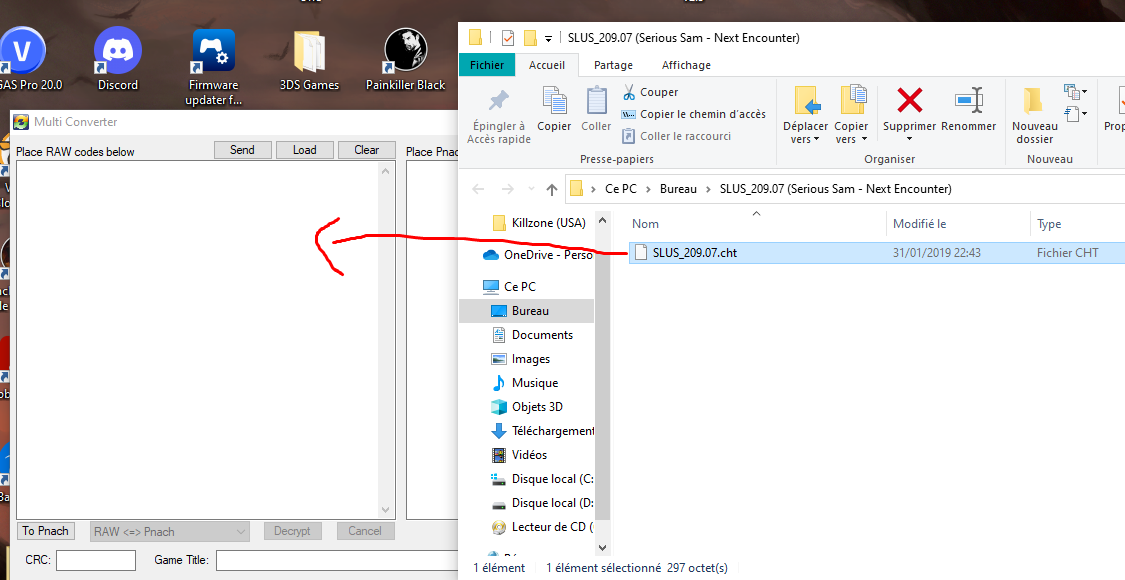Screen dimensions: 1125x580
Task: Click the Coller clipboard icon
Action: tap(596, 100)
